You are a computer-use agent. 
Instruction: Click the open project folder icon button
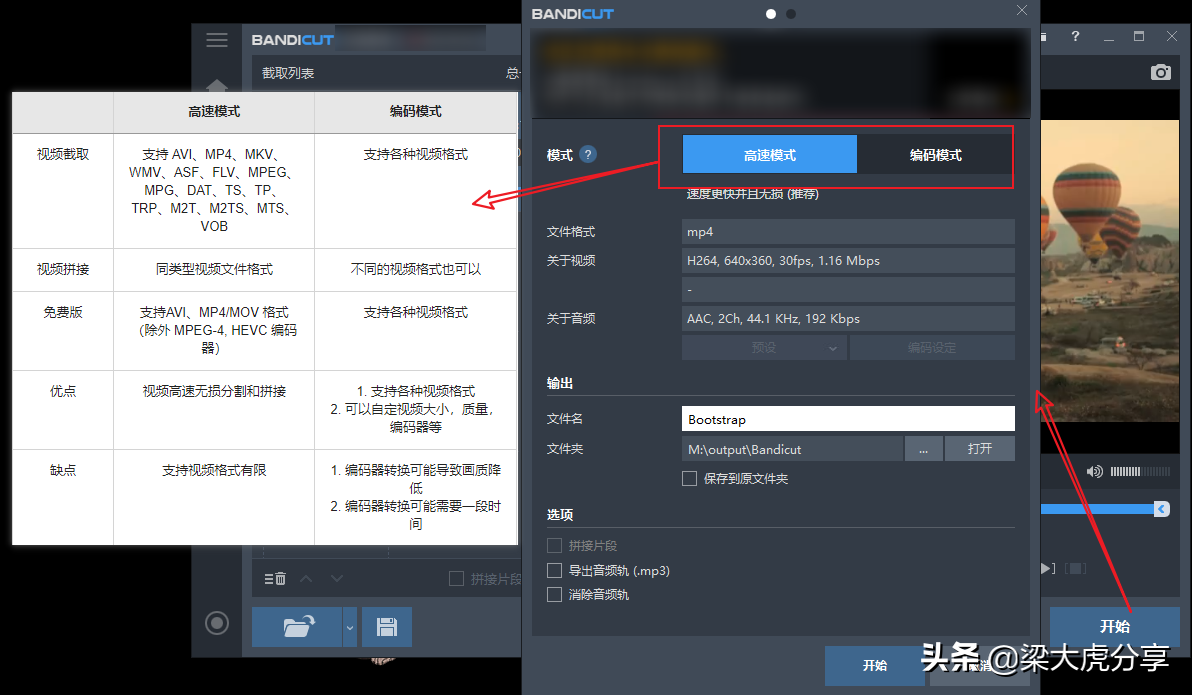tap(297, 627)
